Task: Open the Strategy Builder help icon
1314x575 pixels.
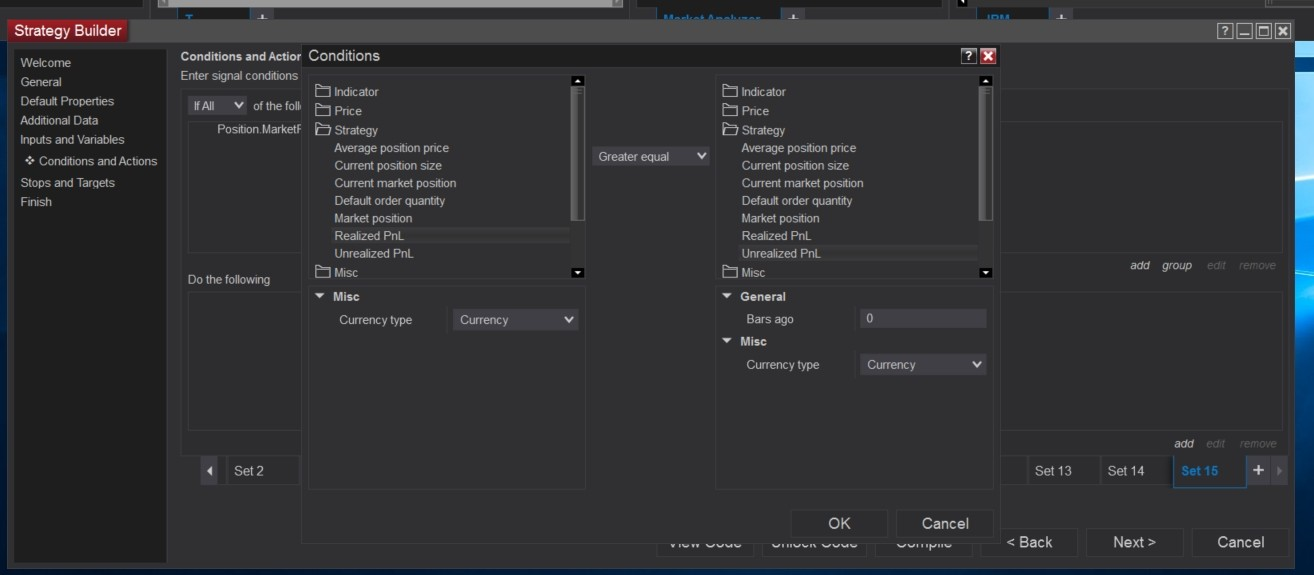Action: tap(1225, 32)
